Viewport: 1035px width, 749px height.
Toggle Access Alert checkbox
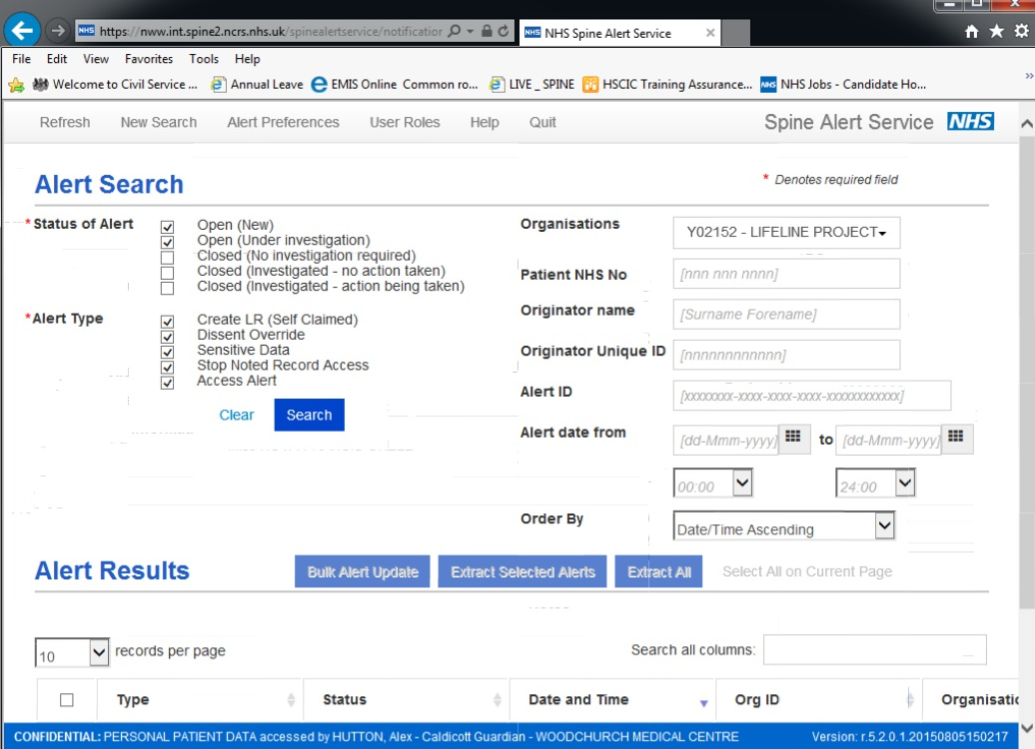pyautogui.click(x=168, y=383)
